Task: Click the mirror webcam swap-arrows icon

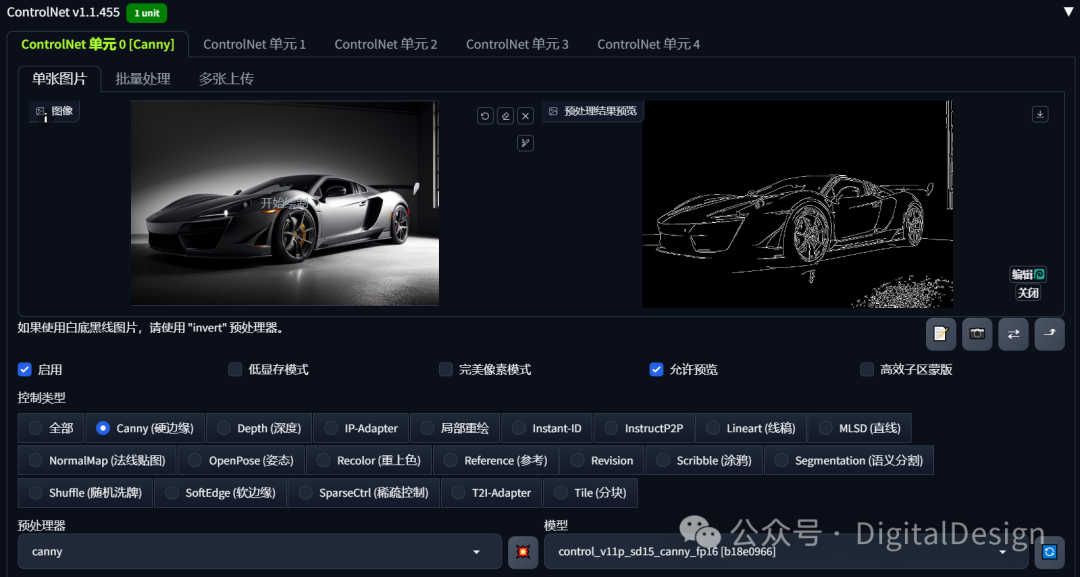Action: pos(1012,334)
